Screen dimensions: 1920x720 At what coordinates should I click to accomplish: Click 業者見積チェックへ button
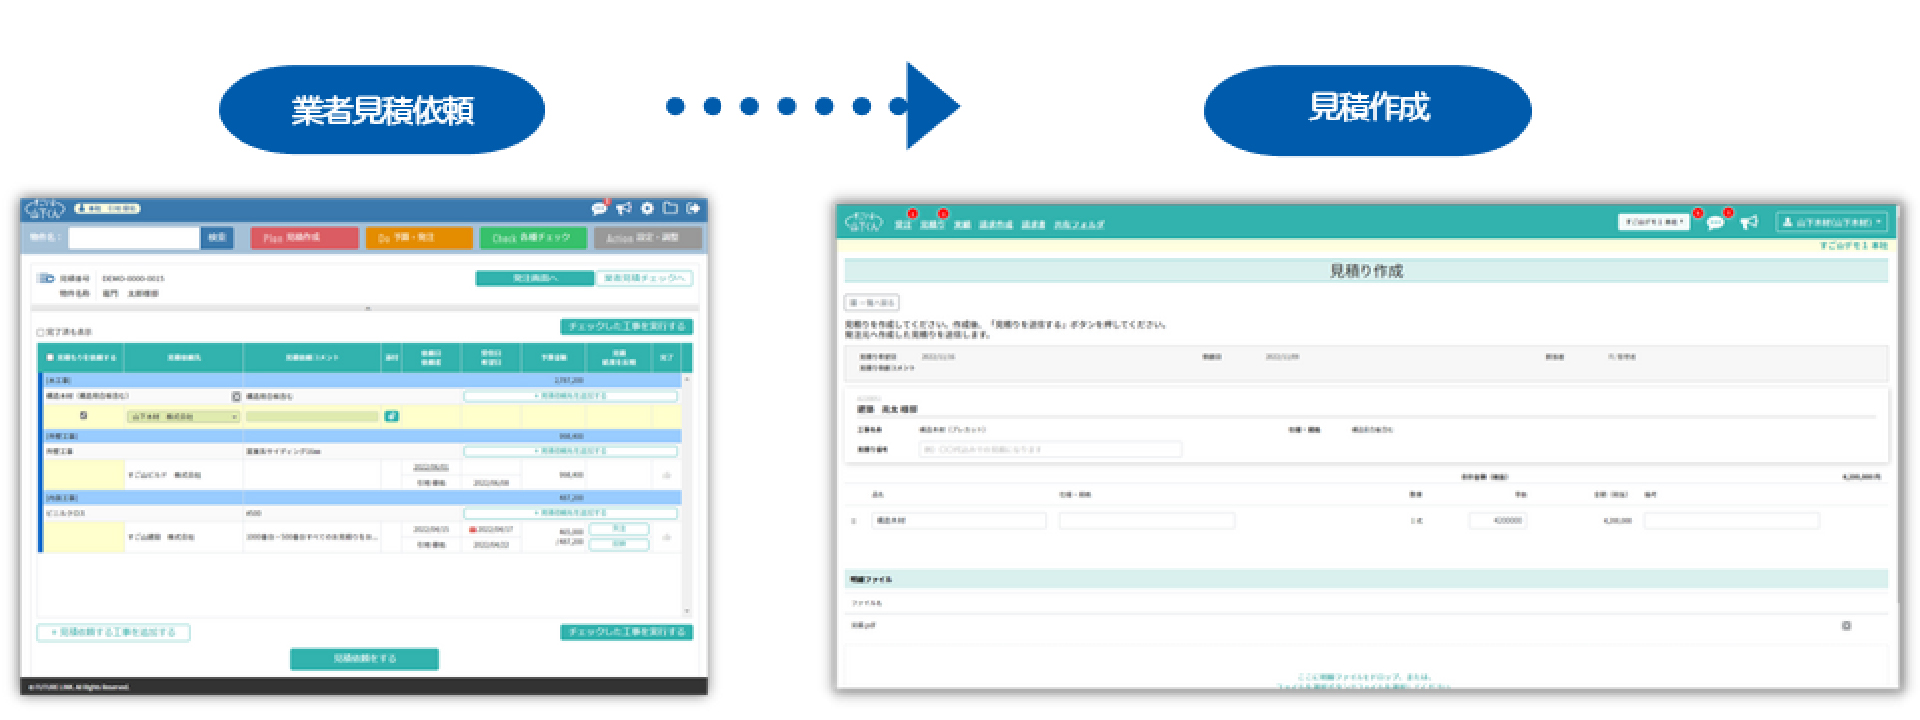[x=645, y=278]
